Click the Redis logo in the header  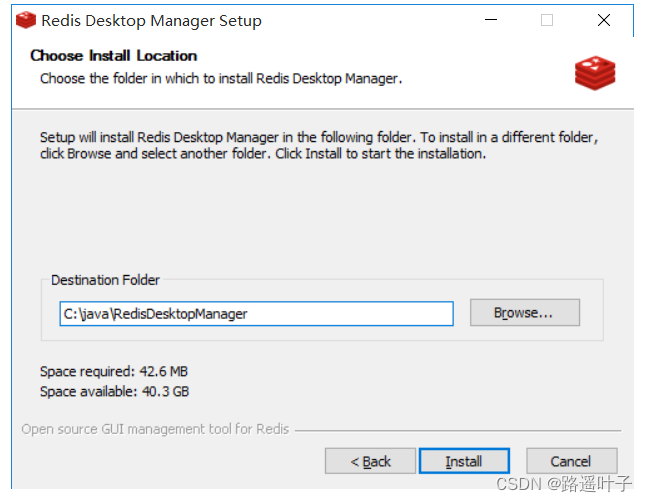(595, 73)
